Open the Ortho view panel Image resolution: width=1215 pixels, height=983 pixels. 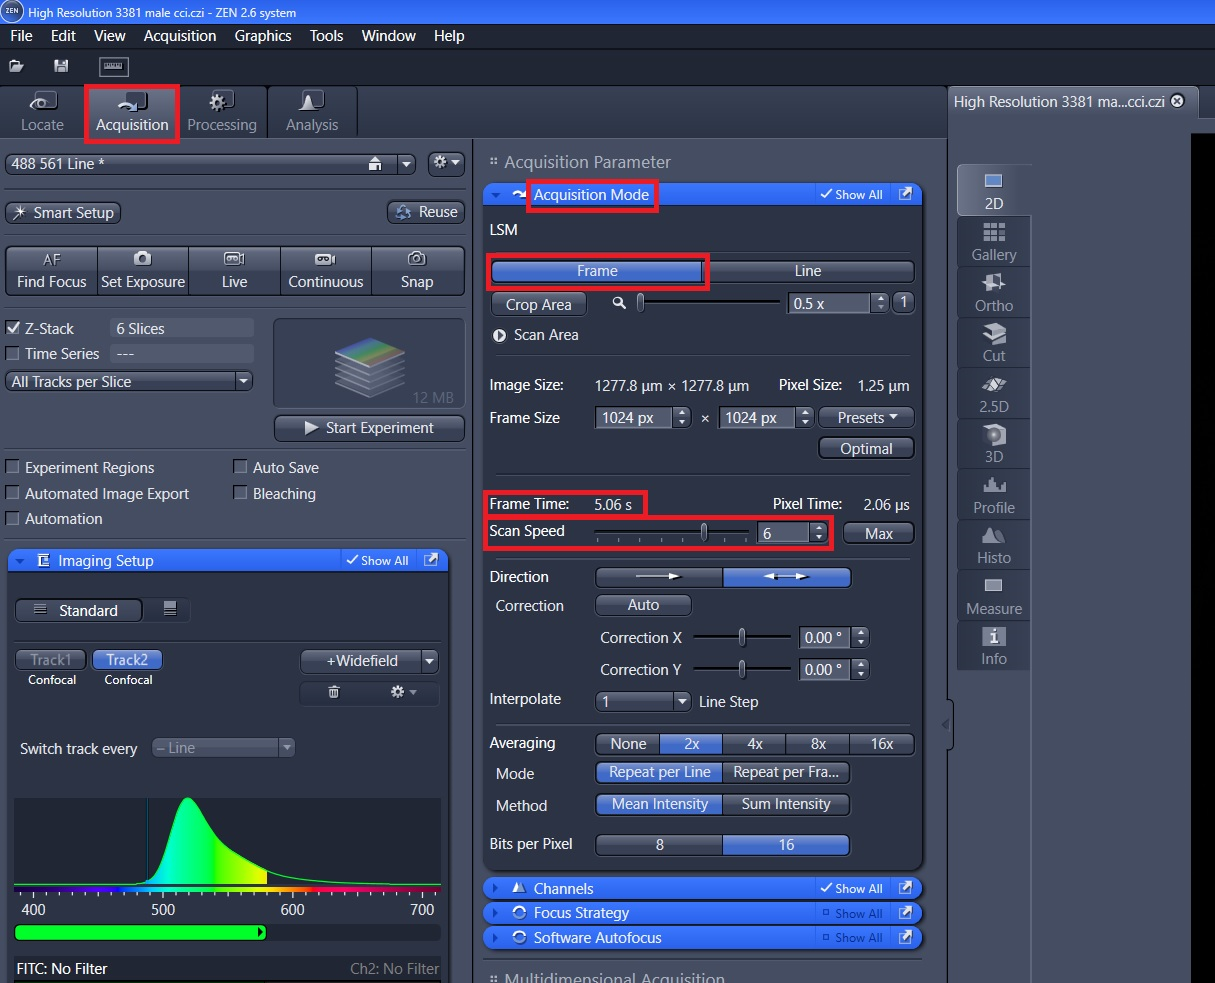tap(993, 294)
